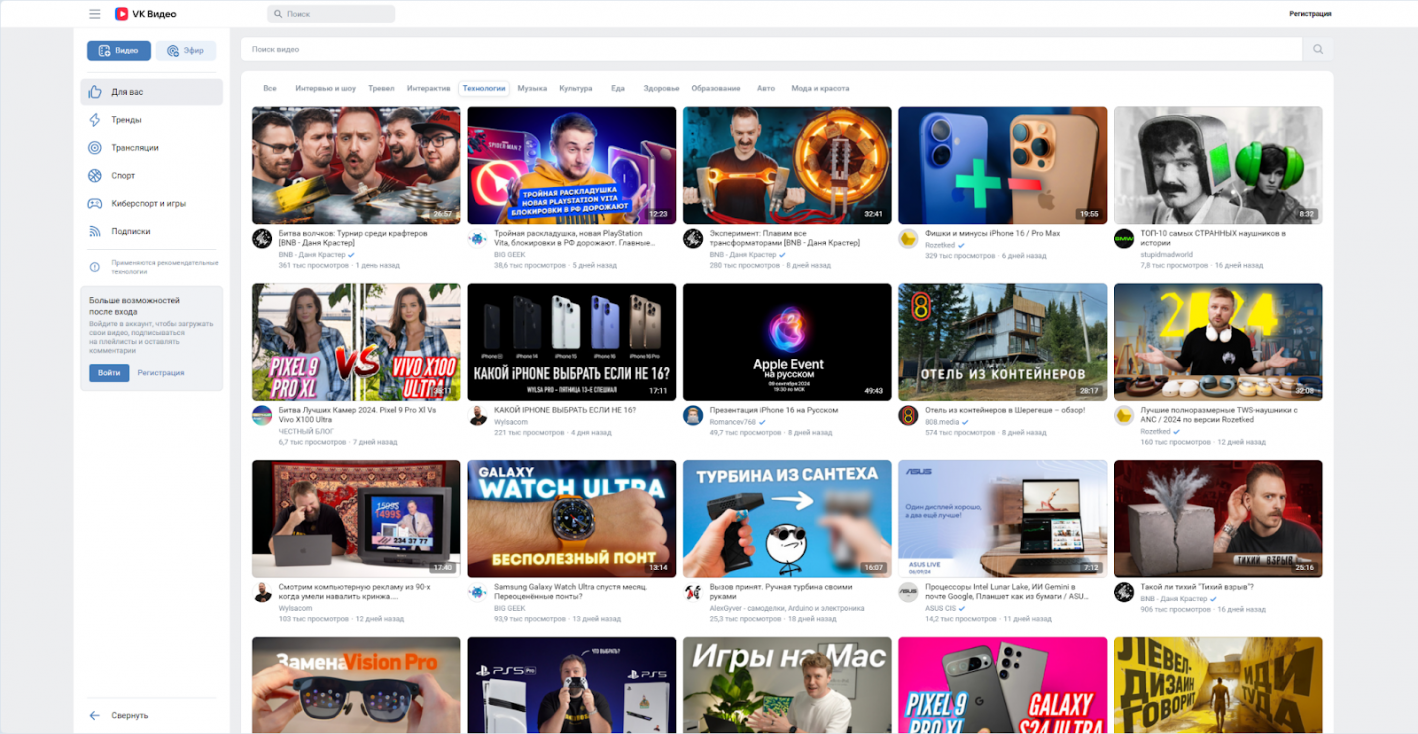Click Регистрация link in the page header
1418x734 pixels.
tap(1310, 14)
